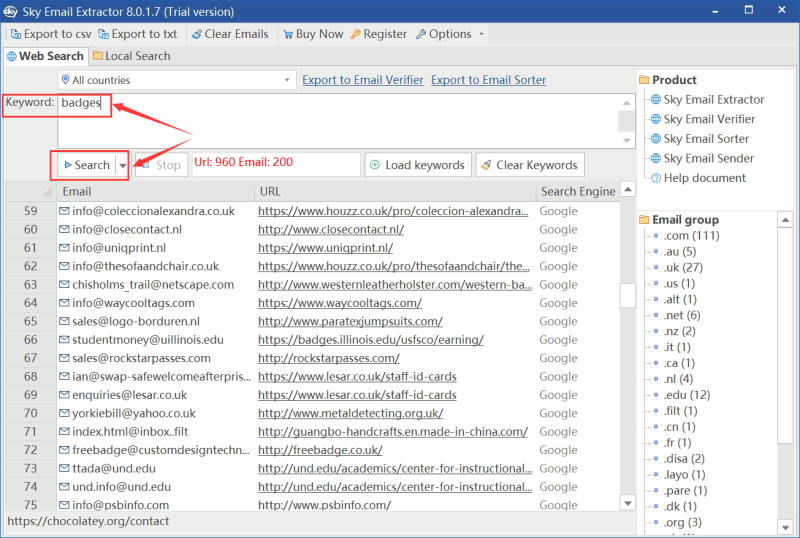
Task: Sort by the URL column header
Action: (x=395, y=191)
